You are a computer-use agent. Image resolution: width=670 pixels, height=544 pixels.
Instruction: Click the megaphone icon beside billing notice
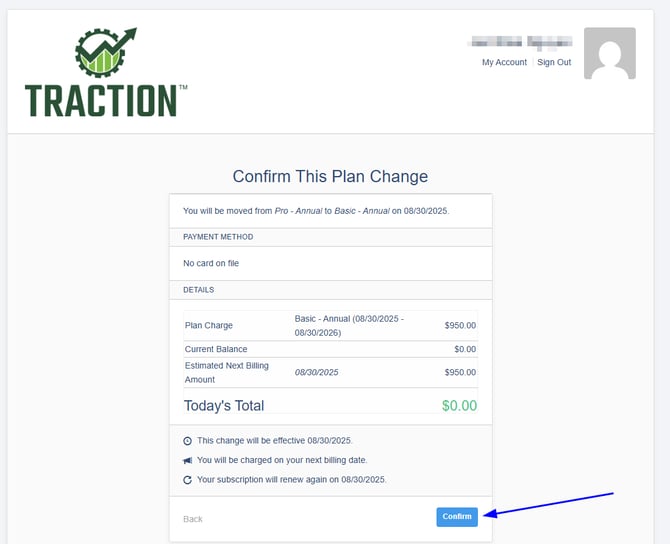tap(188, 460)
